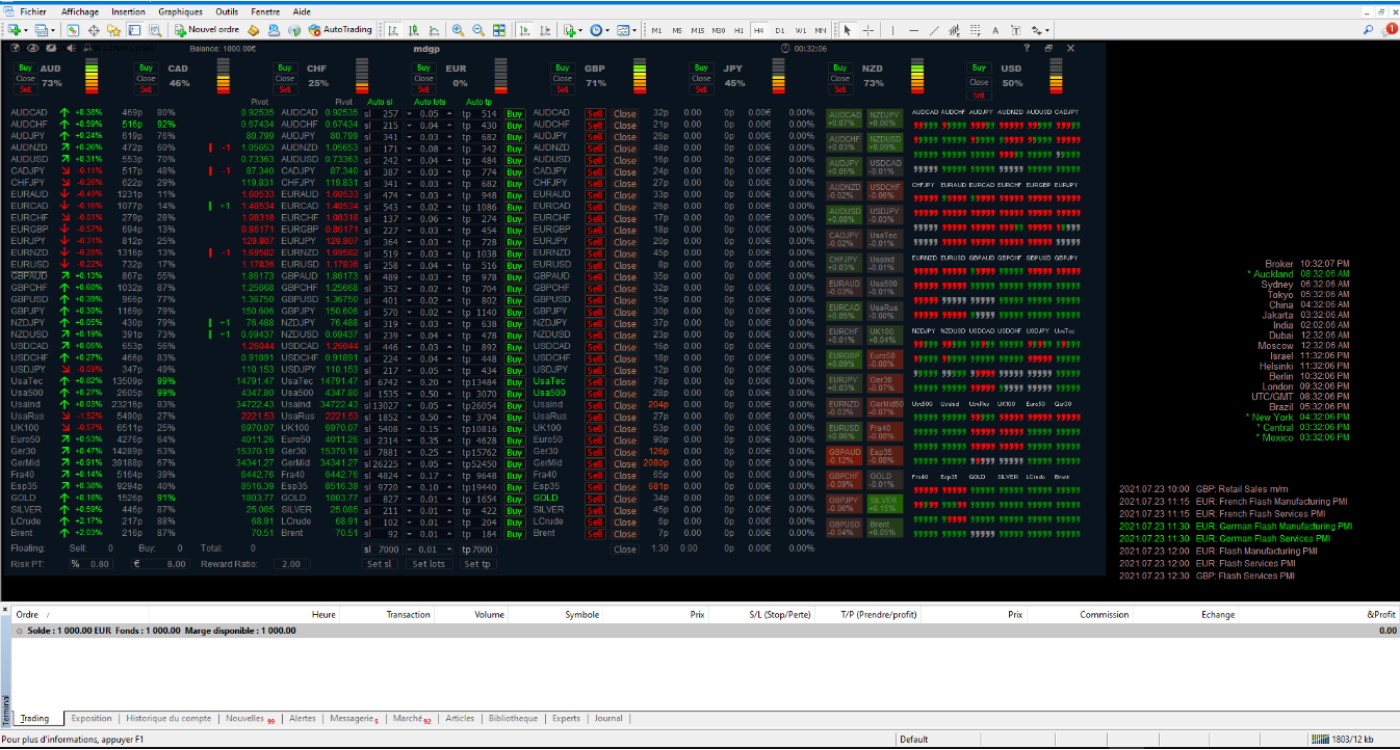Select the draw trendline tool
The width and height of the screenshot is (1400, 750).
click(935, 30)
